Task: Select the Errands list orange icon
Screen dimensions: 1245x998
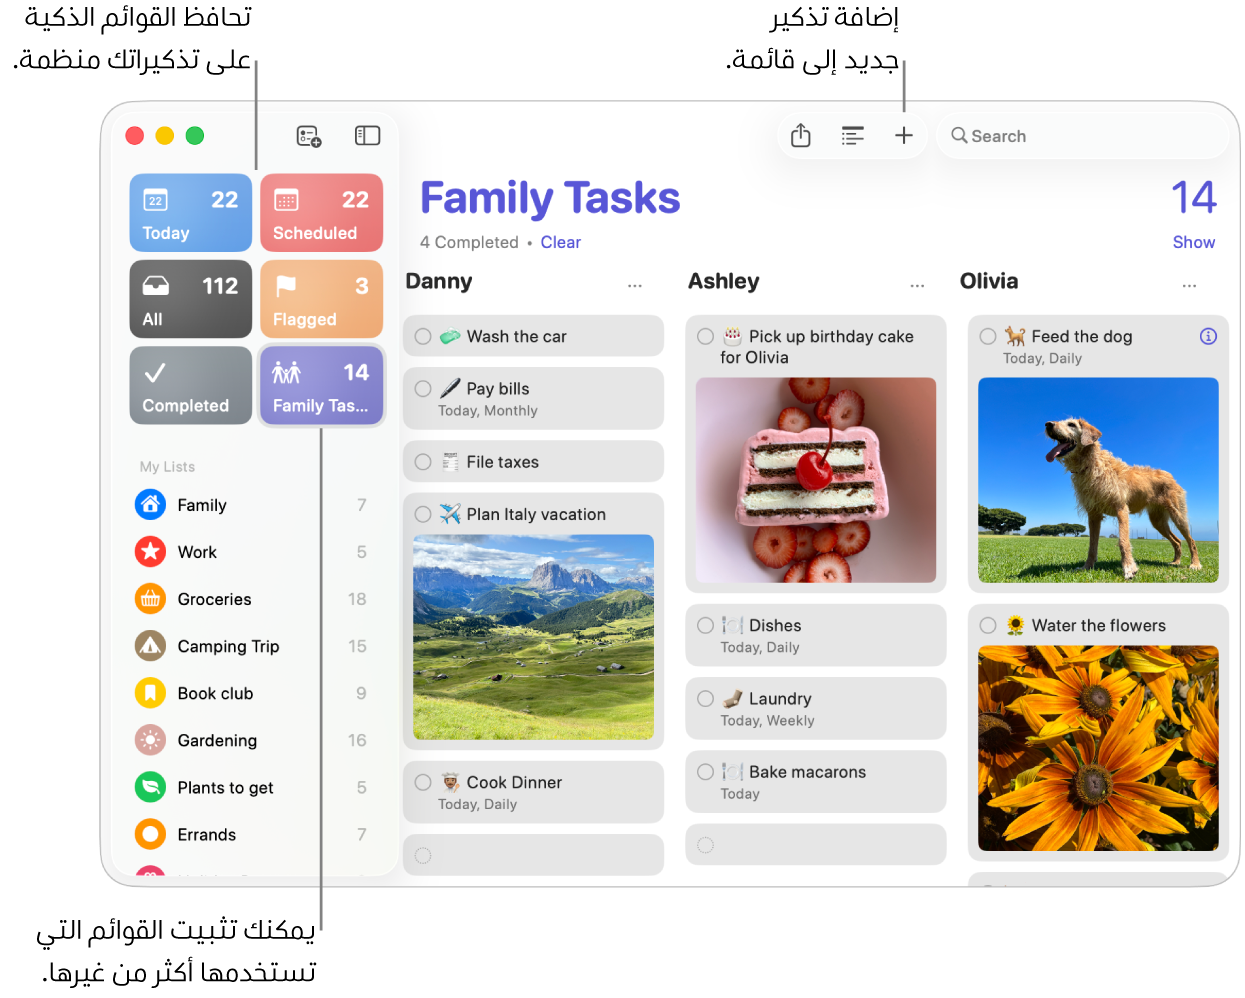Action: (x=150, y=834)
